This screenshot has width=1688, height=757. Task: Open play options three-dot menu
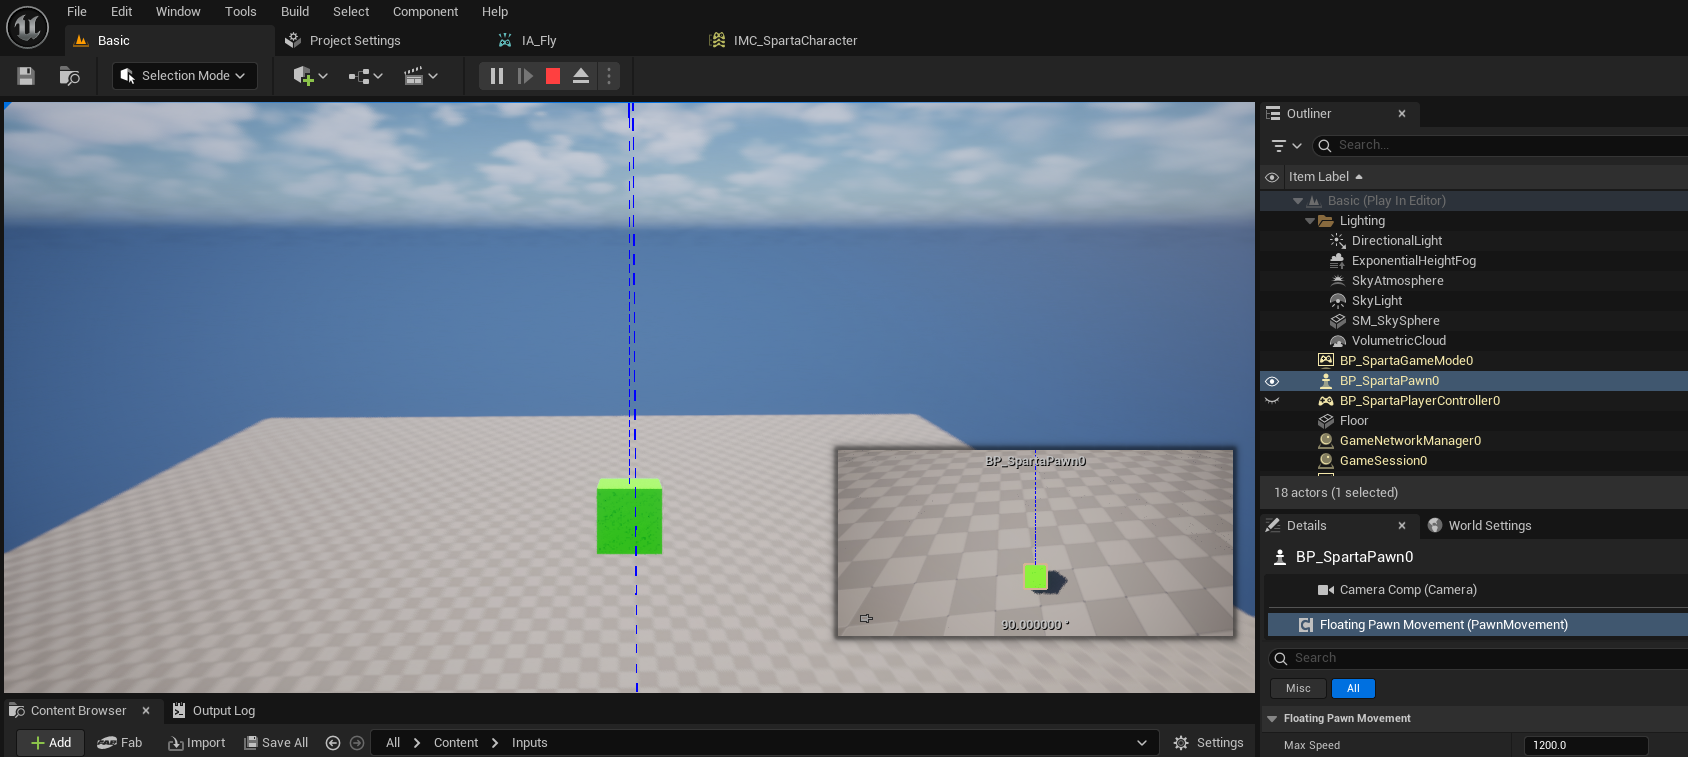pos(609,76)
